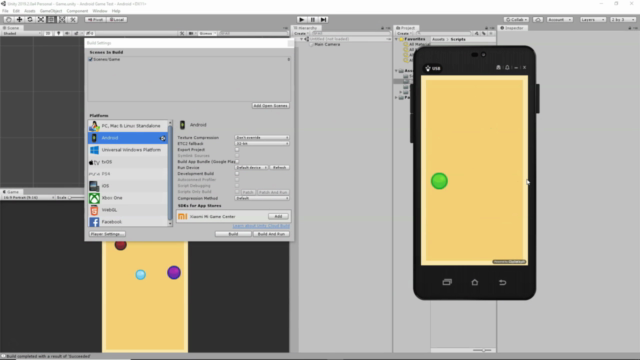Open the ETC2 fallback dropdown
Screen dimensions: 640x360
click(x=262, y=144)
